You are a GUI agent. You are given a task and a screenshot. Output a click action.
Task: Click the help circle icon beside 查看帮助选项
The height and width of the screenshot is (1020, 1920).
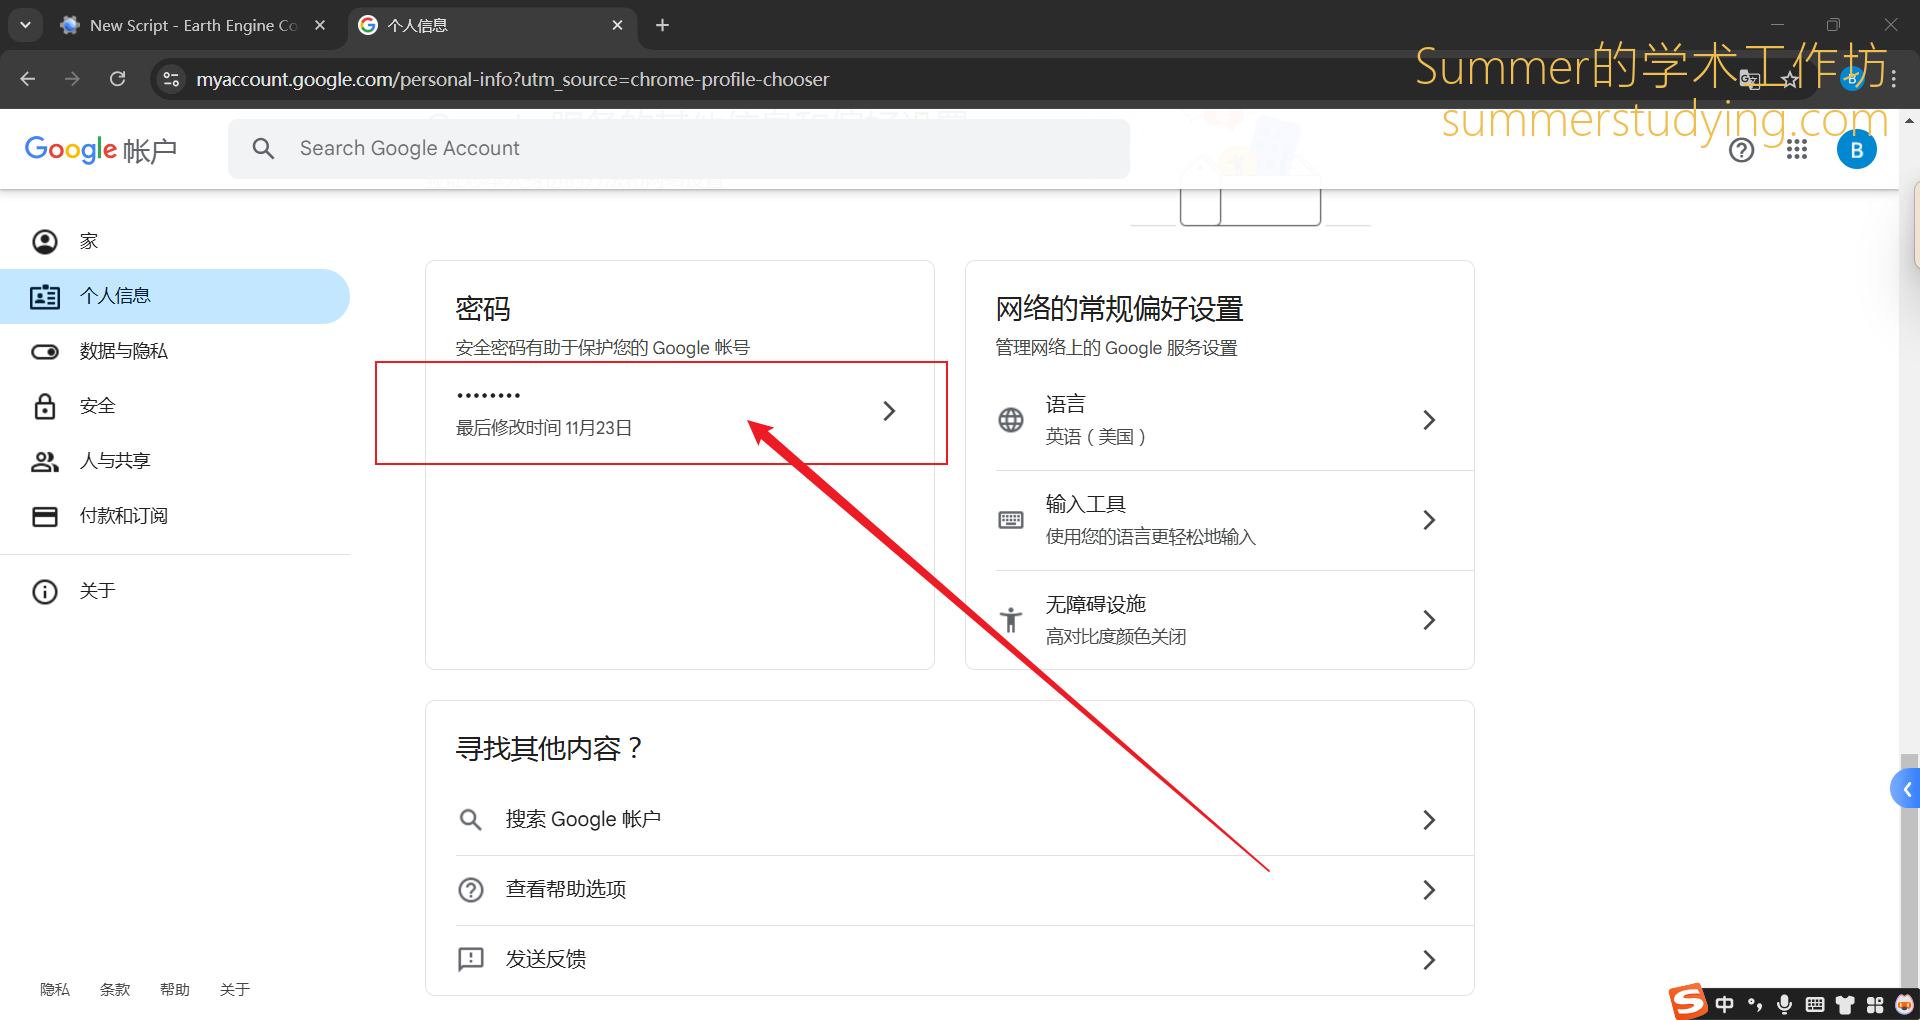[471, 890]
